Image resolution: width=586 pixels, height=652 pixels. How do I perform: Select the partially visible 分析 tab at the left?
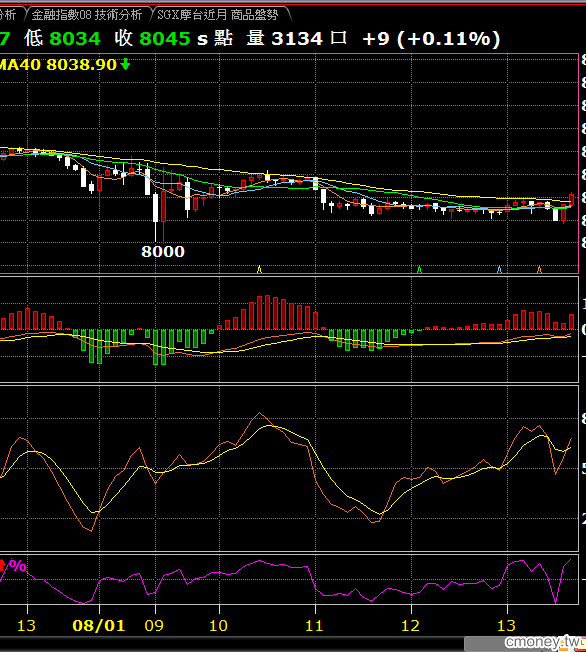click(7, 15)
